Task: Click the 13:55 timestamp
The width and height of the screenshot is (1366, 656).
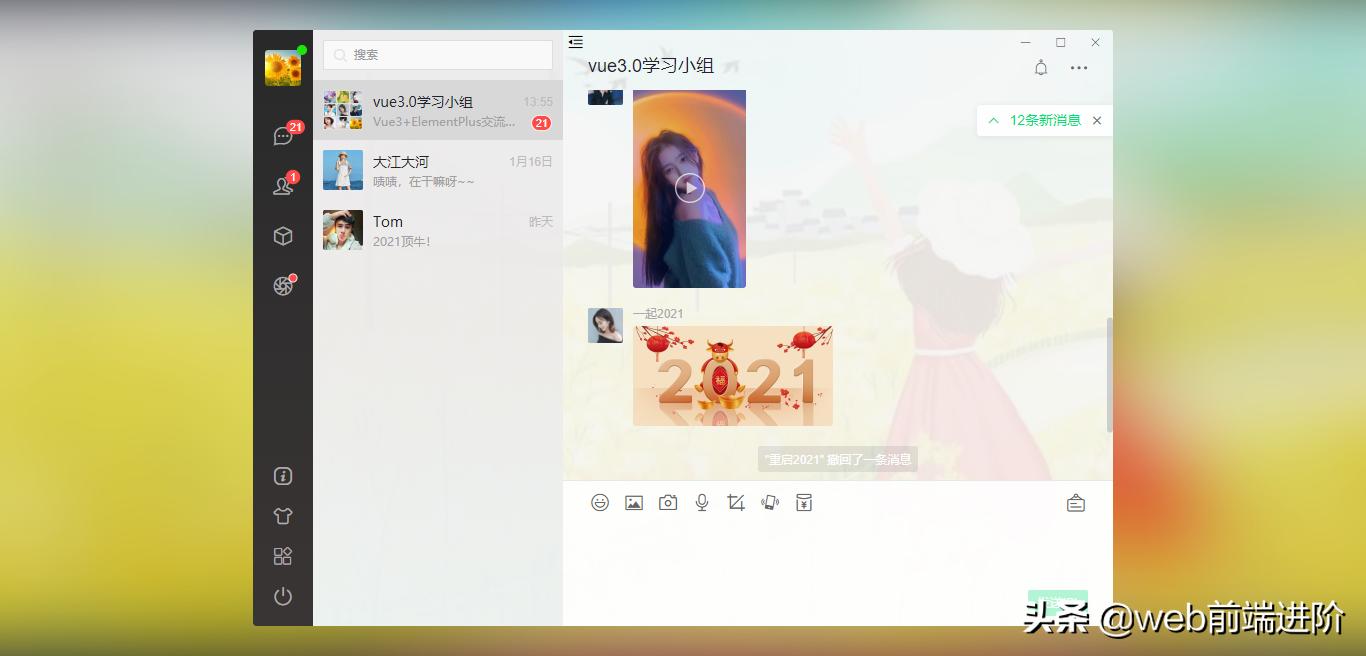Action: [x=538, y=101]
